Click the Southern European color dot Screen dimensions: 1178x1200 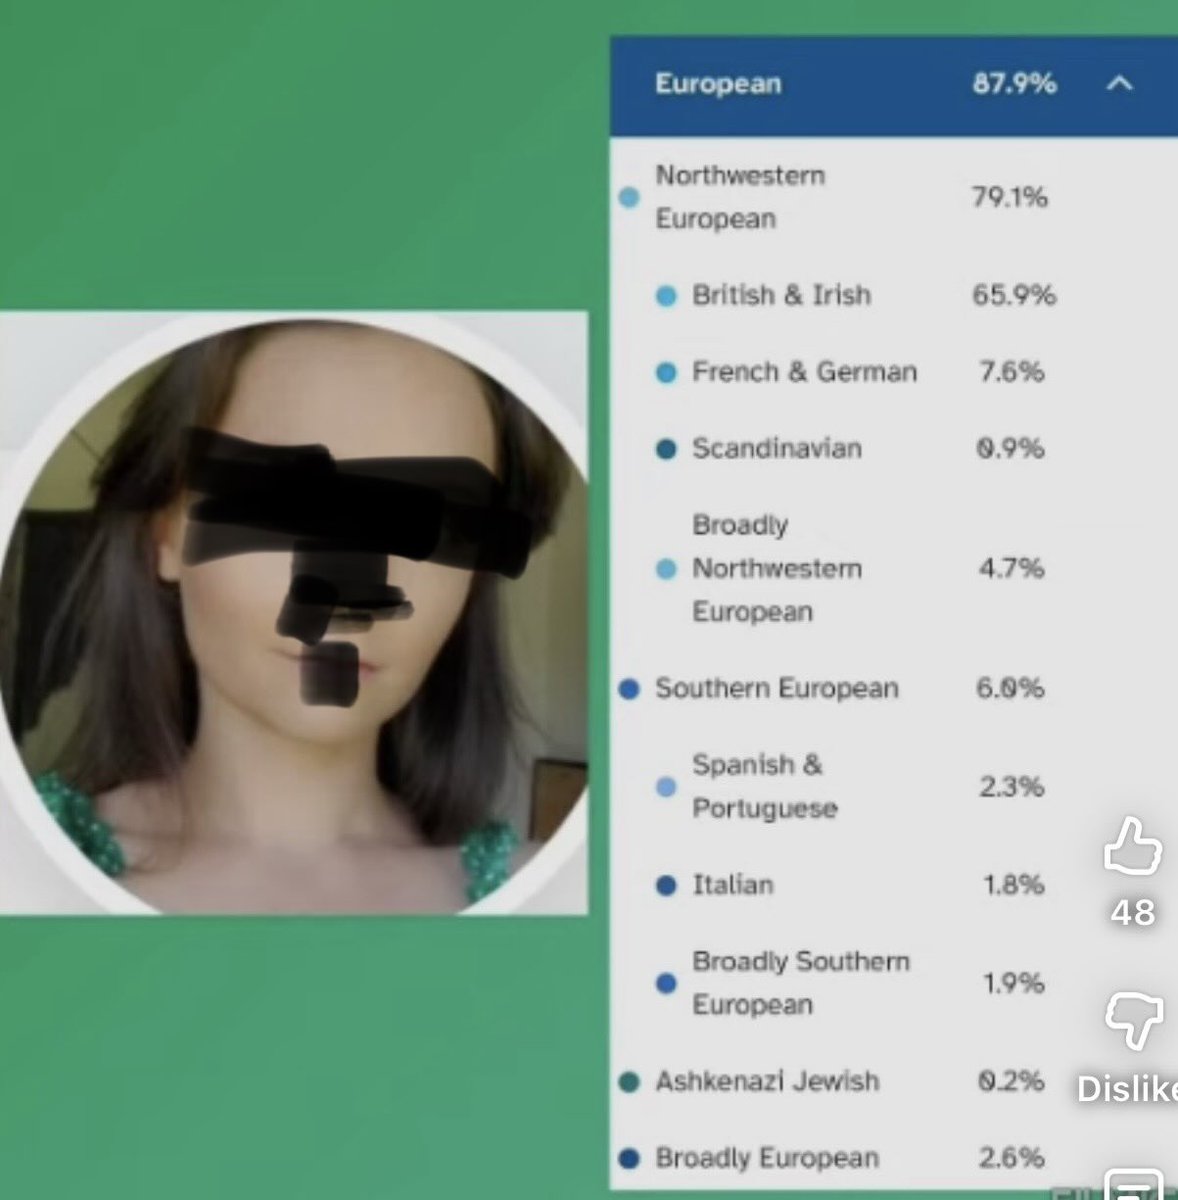click(629, 689)
